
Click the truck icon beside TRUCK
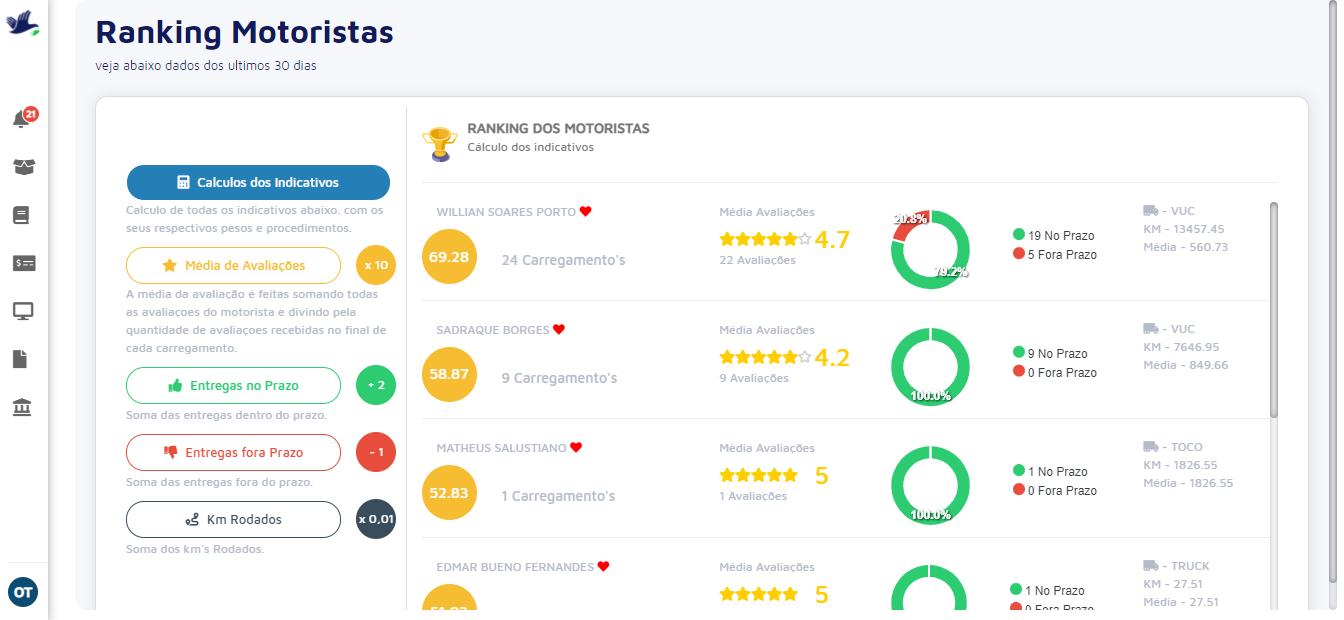[1150, 566]
